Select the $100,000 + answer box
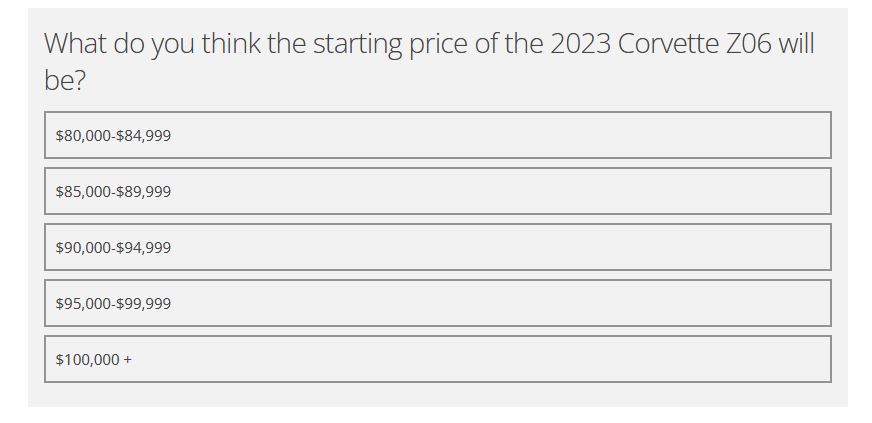 tap(438, 359)
